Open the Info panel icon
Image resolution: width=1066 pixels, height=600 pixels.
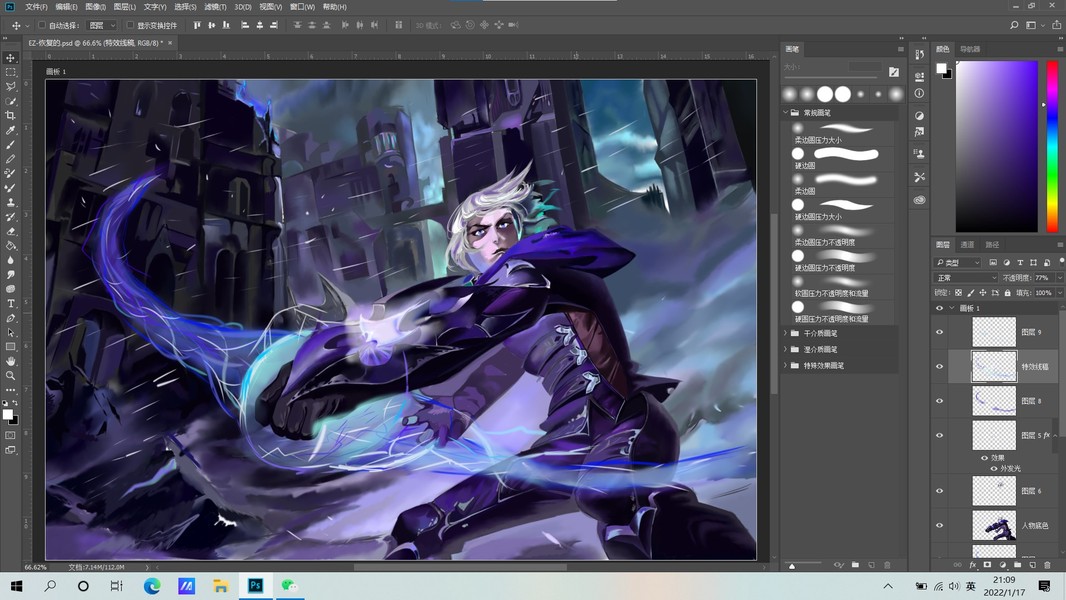click(x=919, y=93)
